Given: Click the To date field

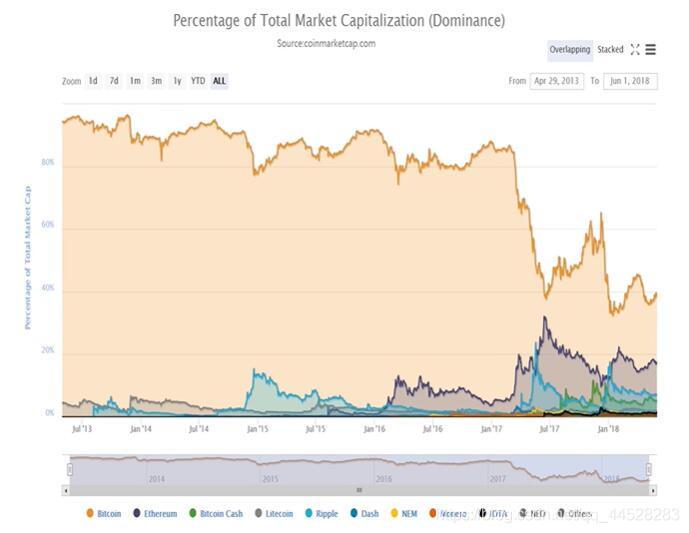Looking at the screenshot, I should pos(630,81).
